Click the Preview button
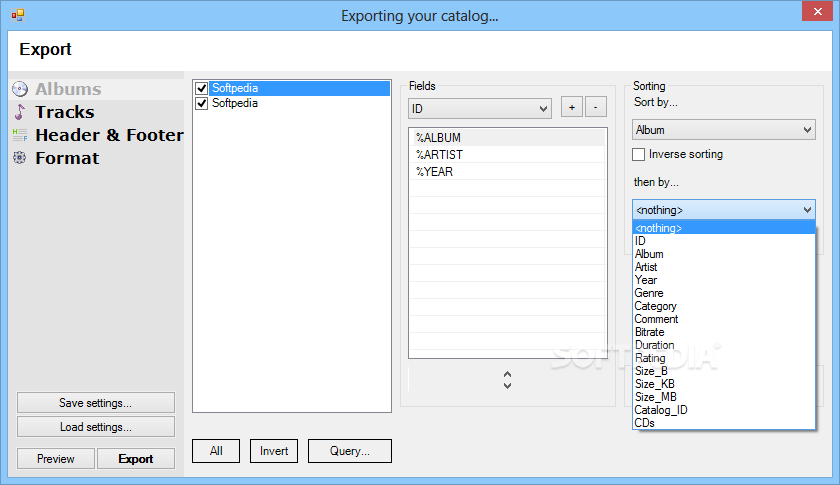 [56, 459]
